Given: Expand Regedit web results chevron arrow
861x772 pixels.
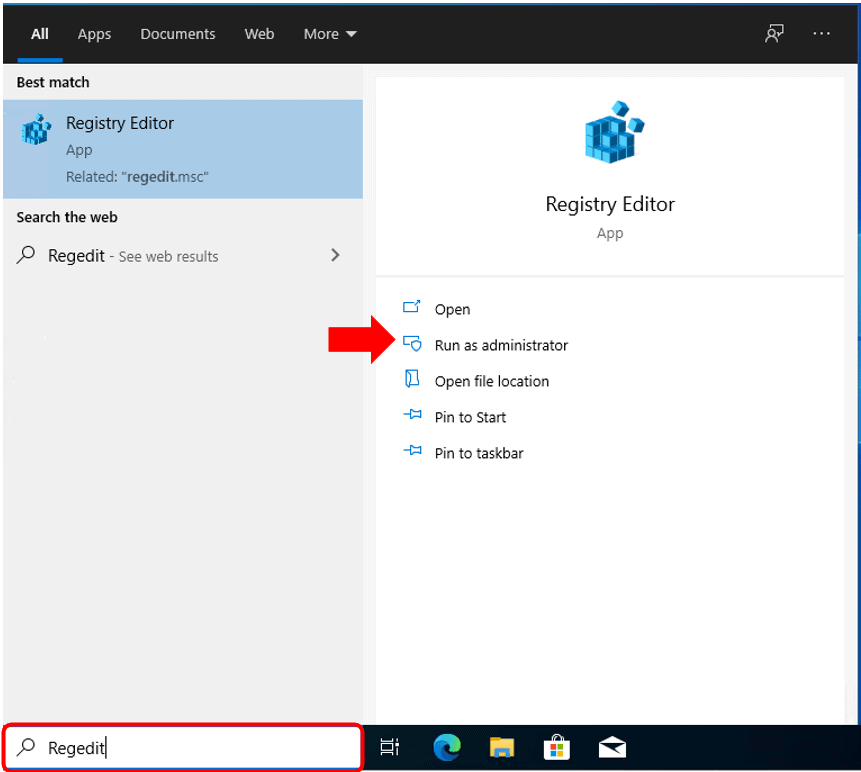Looking at the screenshot, I should (335, 256).
